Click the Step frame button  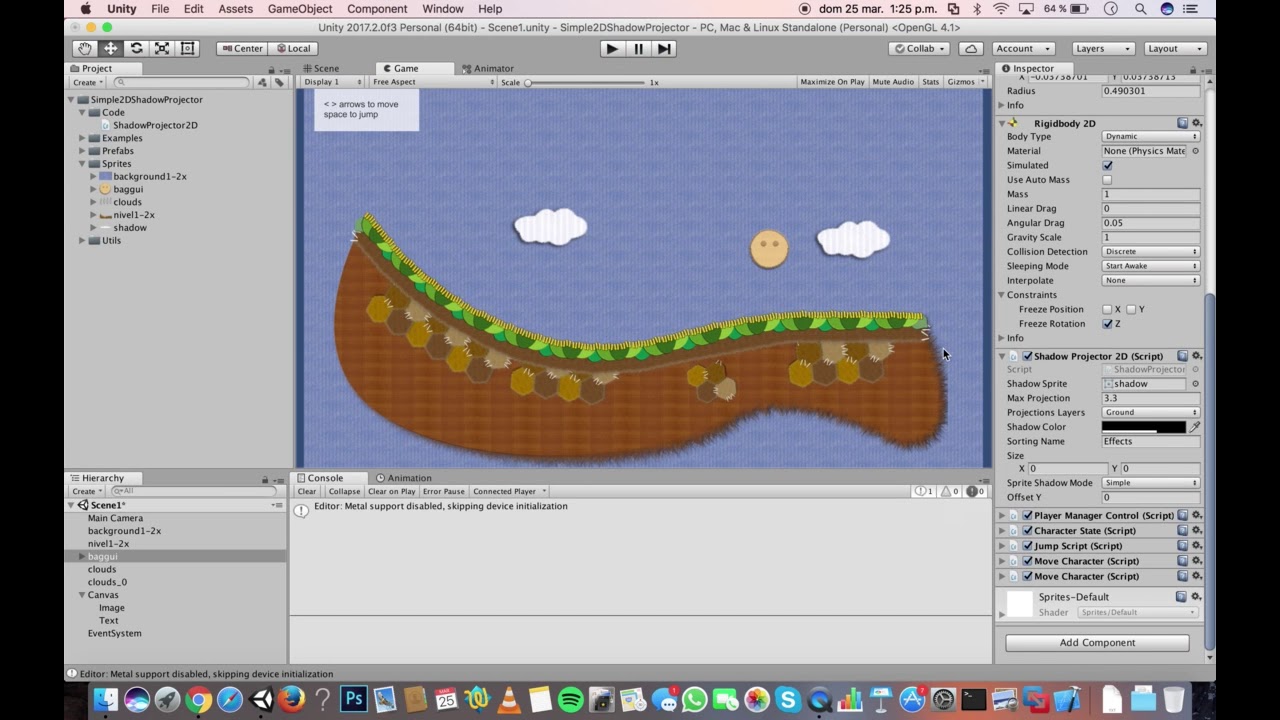(664, 48)
